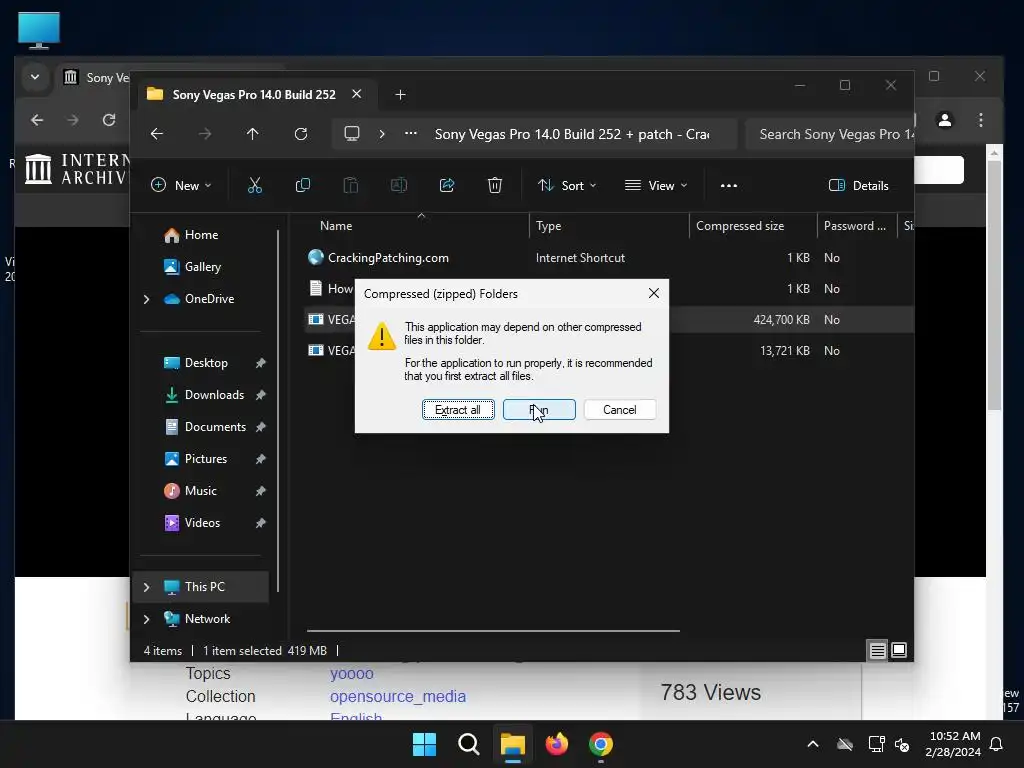This screenshot has width=1024, height=768.
Task: Open opensource_media collection link
Action: (398, 696)
